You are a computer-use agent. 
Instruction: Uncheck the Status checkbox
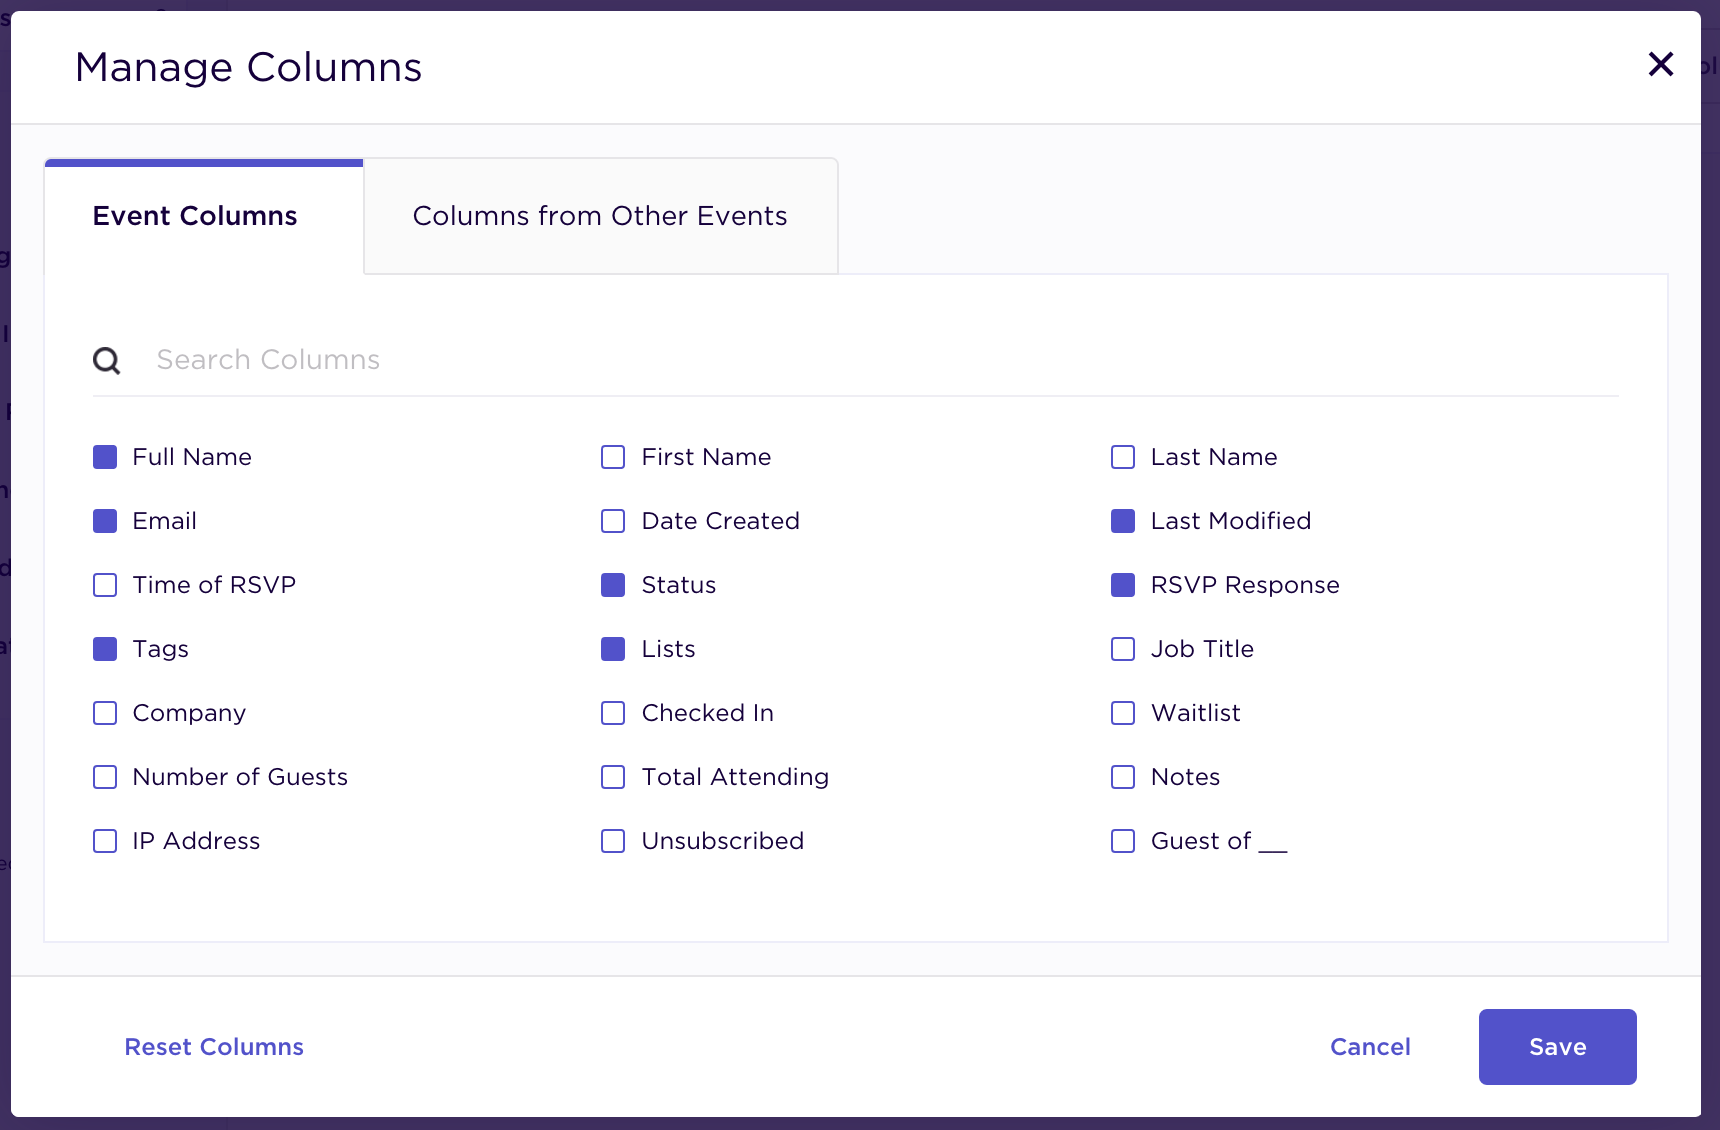pyautogui.click(x=613, y=585)
